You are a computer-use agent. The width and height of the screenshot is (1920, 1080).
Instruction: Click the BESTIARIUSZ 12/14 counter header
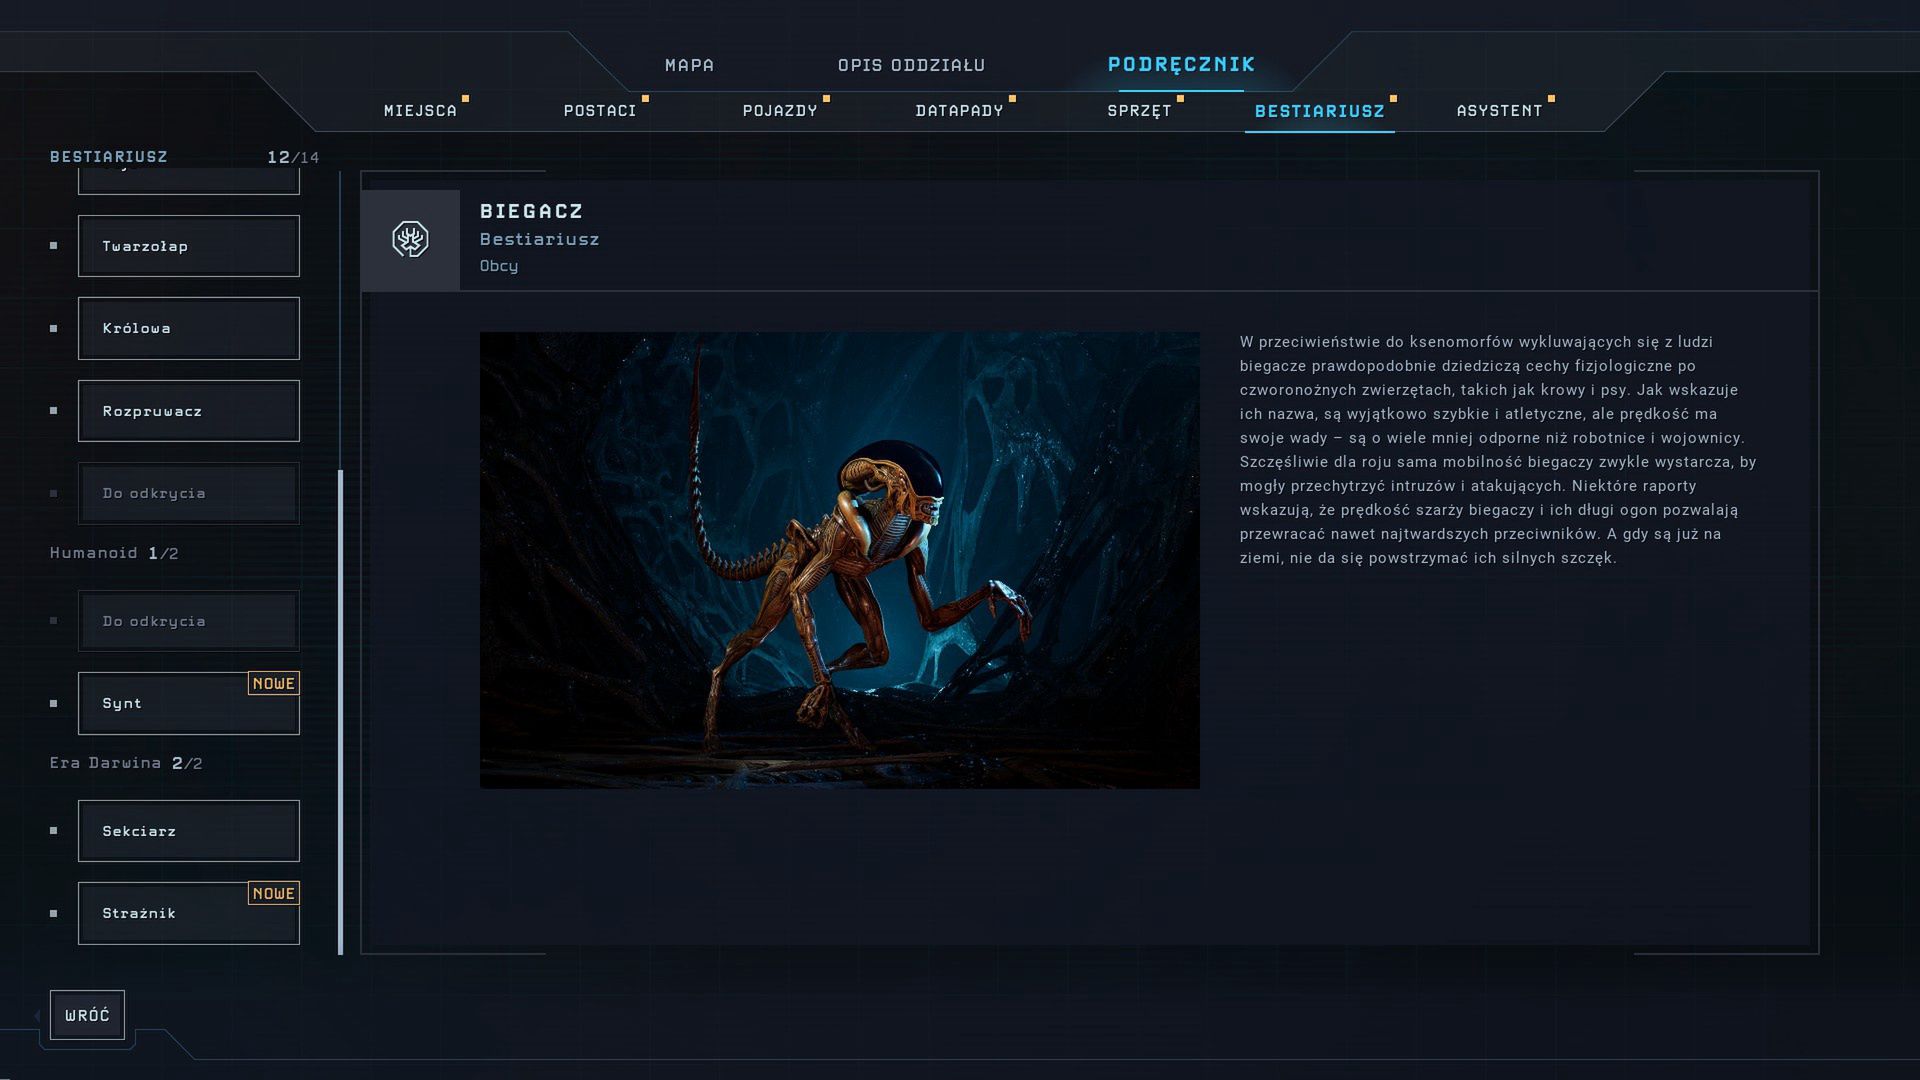tap(185, 157)
